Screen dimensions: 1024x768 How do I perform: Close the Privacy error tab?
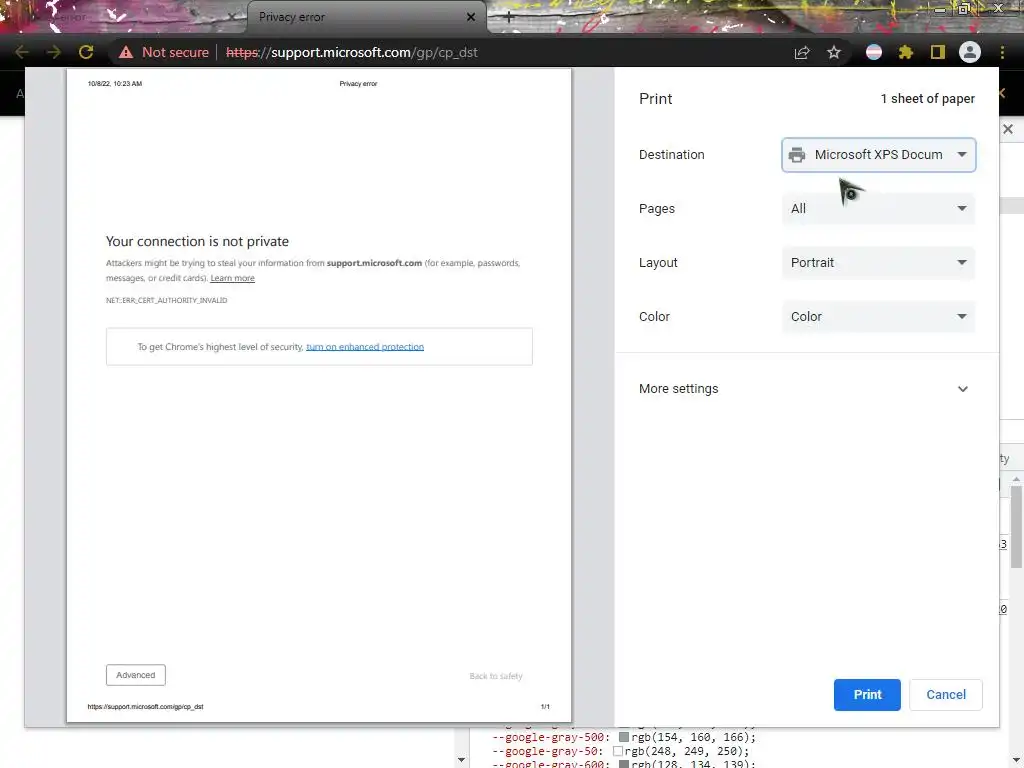(x=471, y=17)
